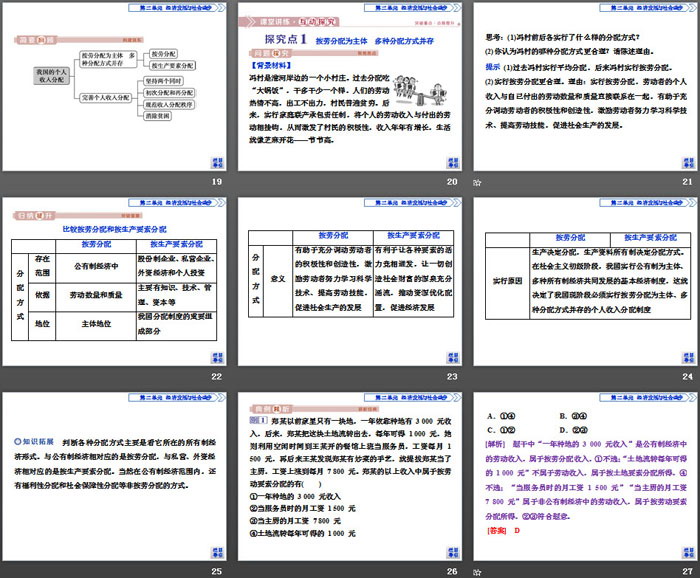Click slide number label 25

pos(217,571)
